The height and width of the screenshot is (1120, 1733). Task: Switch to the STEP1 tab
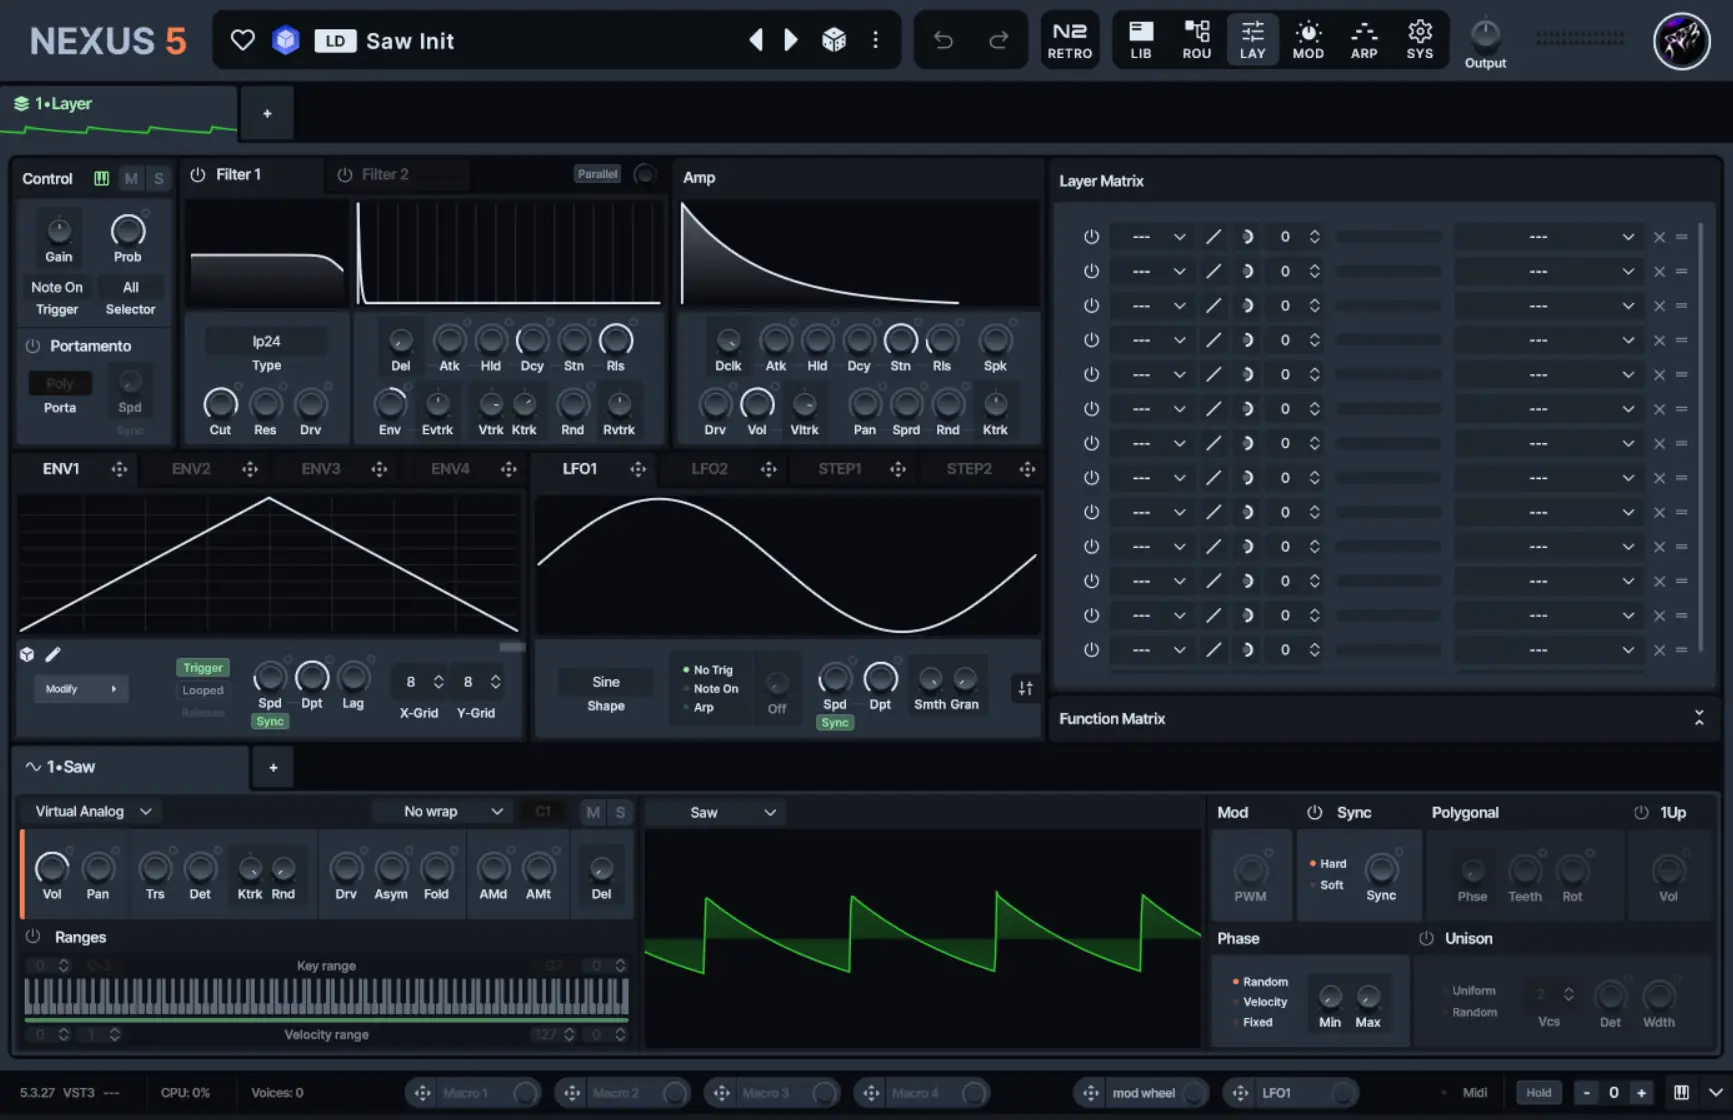coord(839,468)
